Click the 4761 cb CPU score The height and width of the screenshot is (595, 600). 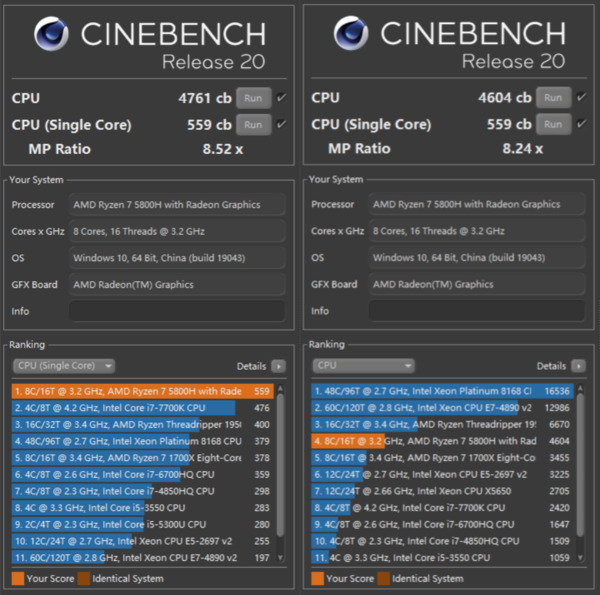click(205, 98)
